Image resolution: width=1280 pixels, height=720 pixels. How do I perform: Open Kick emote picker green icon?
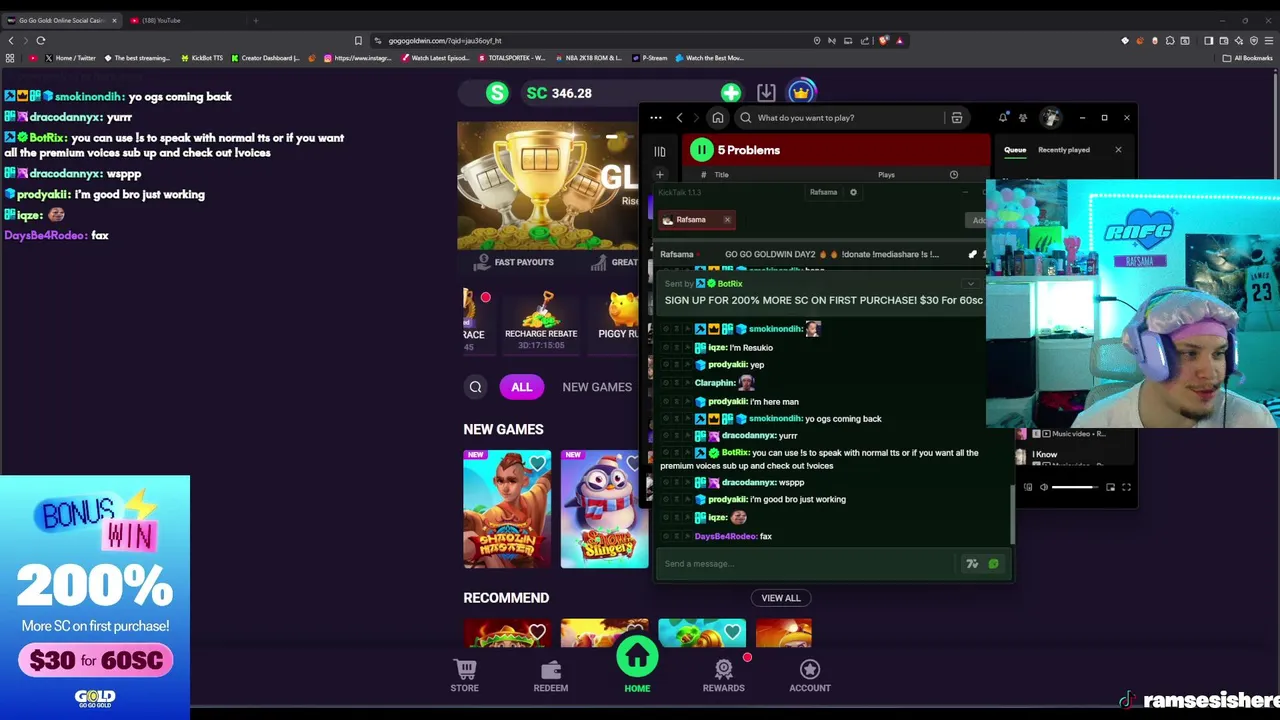tap(993, 564)
